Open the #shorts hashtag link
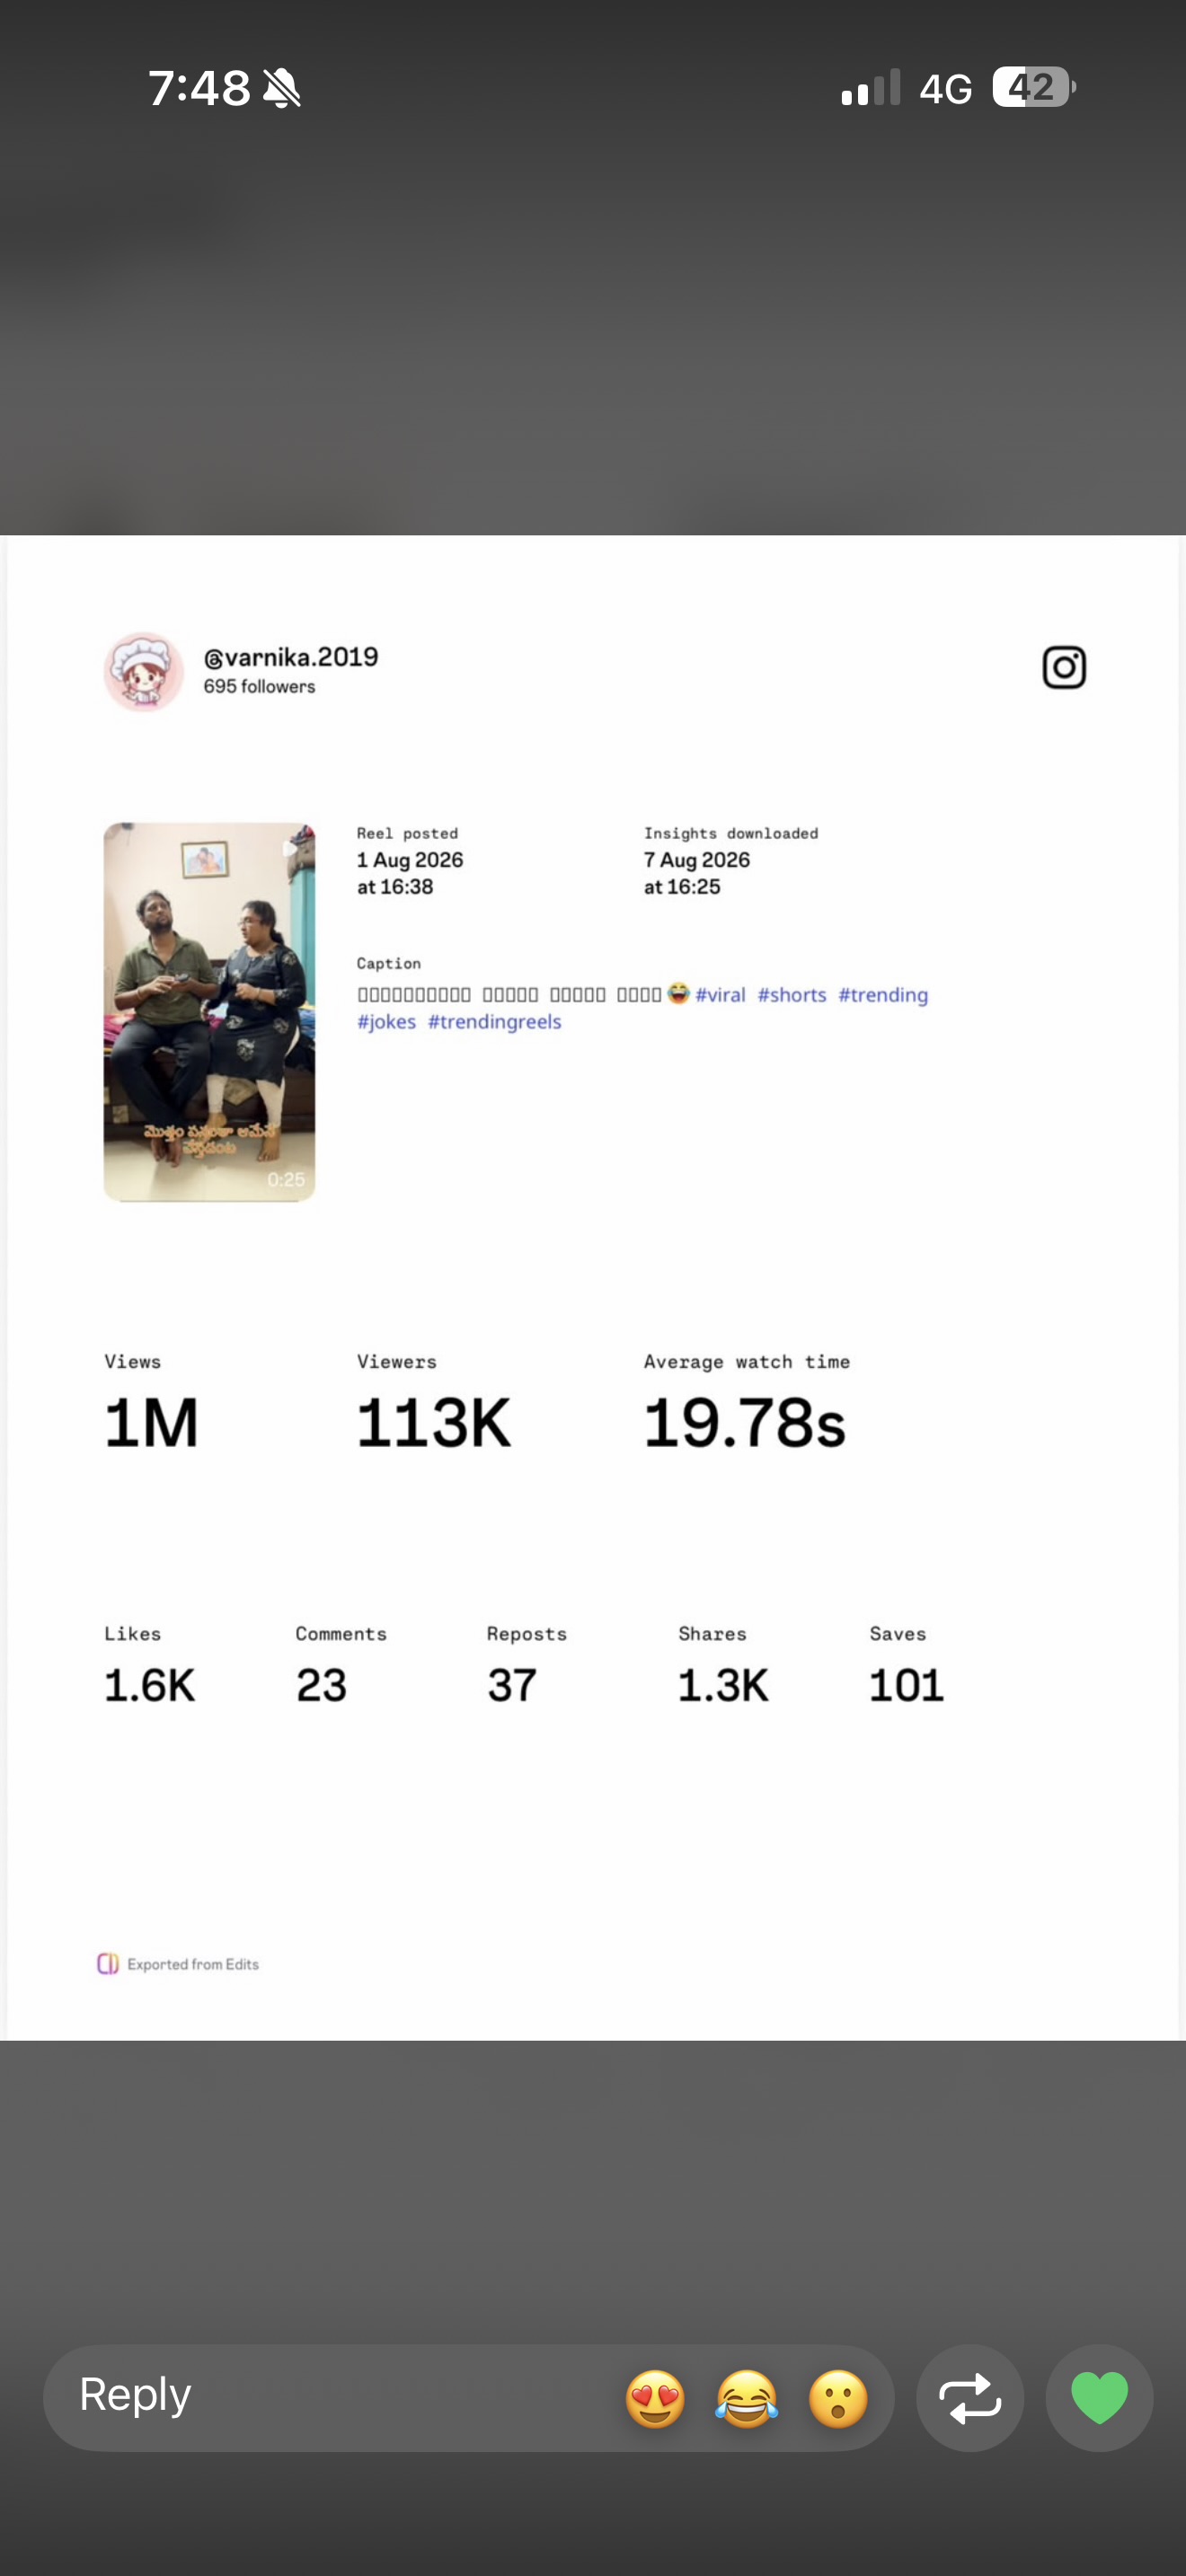The image size is (1186, 2576). pos(792,995)
